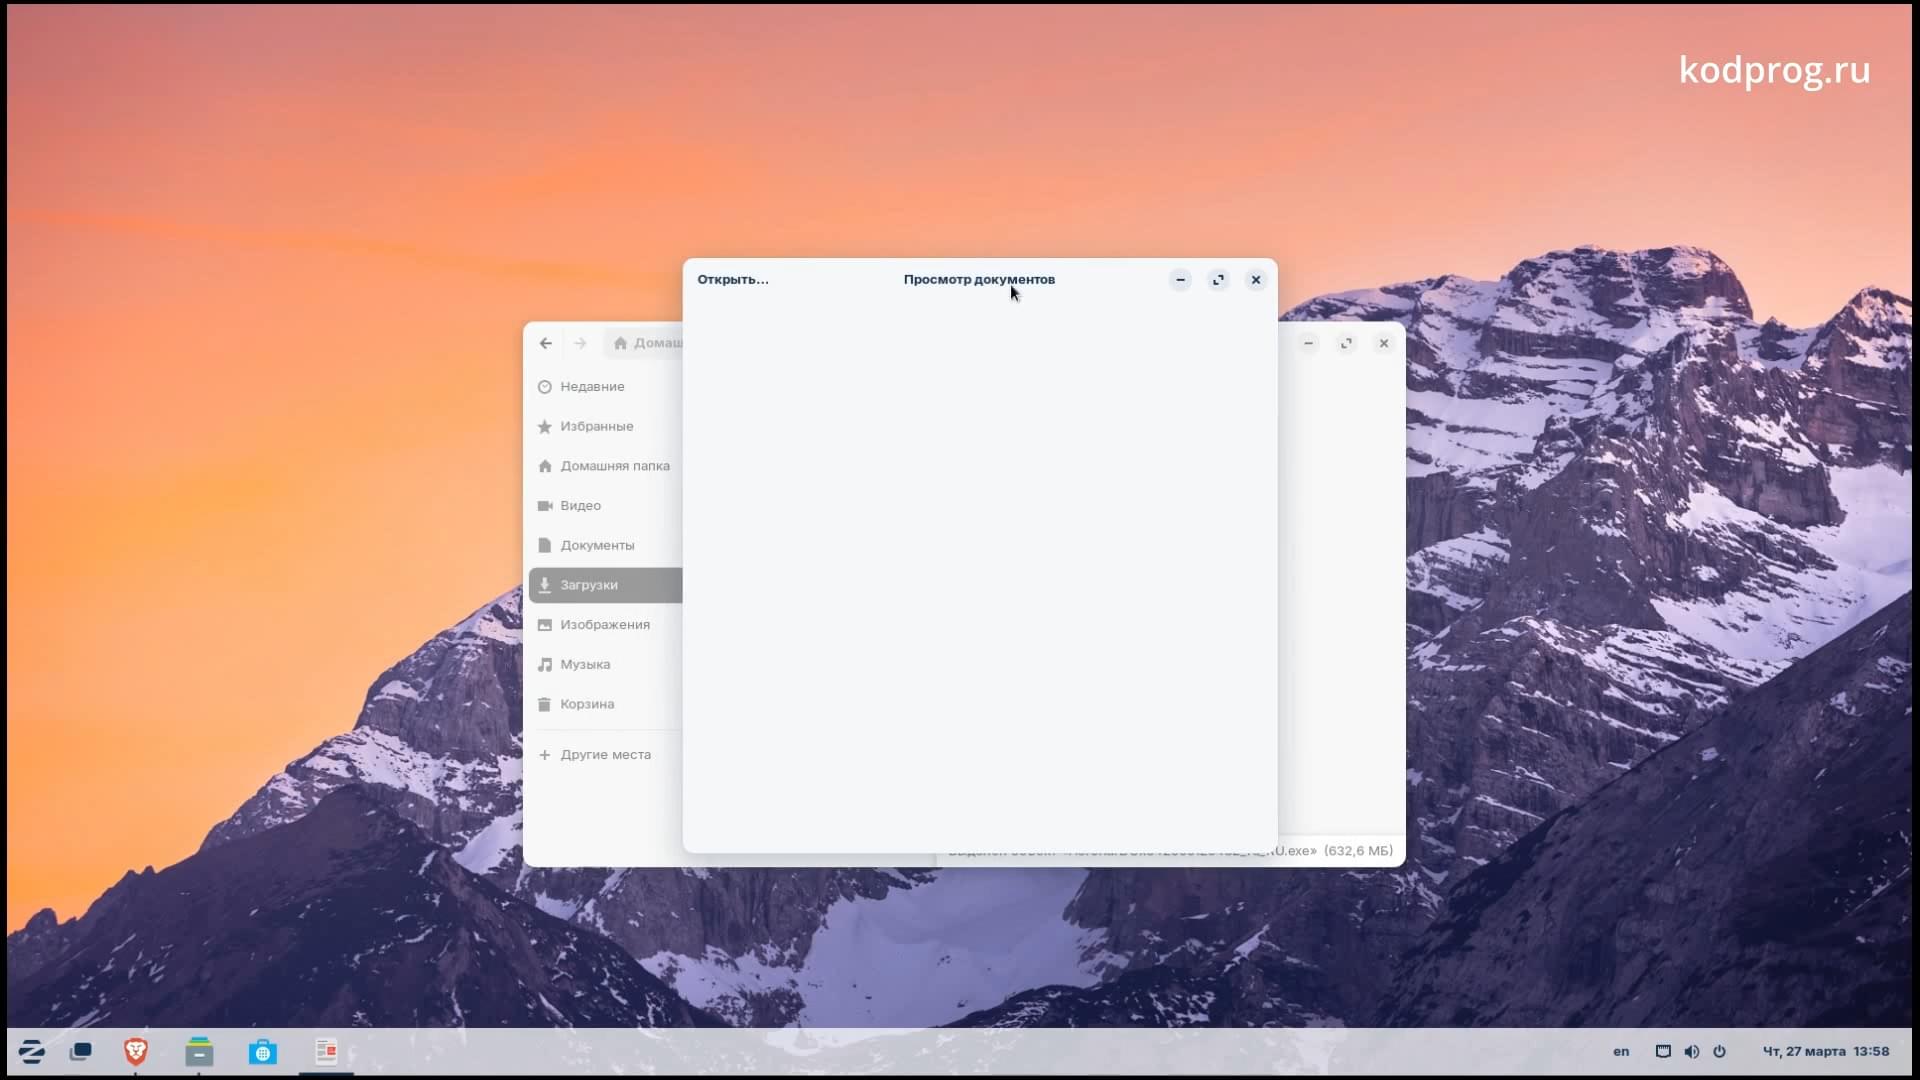Open Избранные in the file manager sidebar

(x=605, y=426)
